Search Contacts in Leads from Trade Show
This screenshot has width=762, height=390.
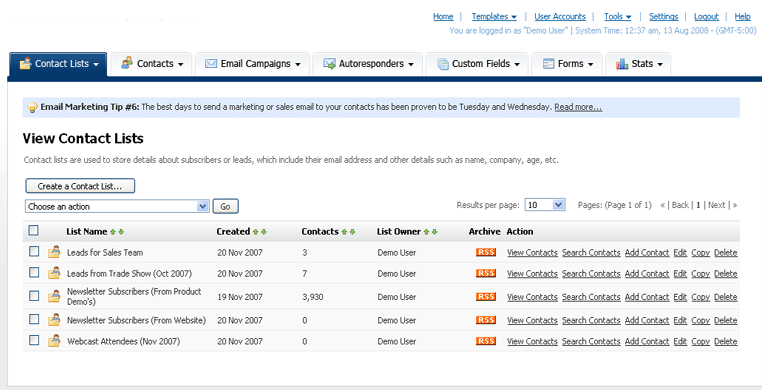pyautogui.click(x=591, y=273)
